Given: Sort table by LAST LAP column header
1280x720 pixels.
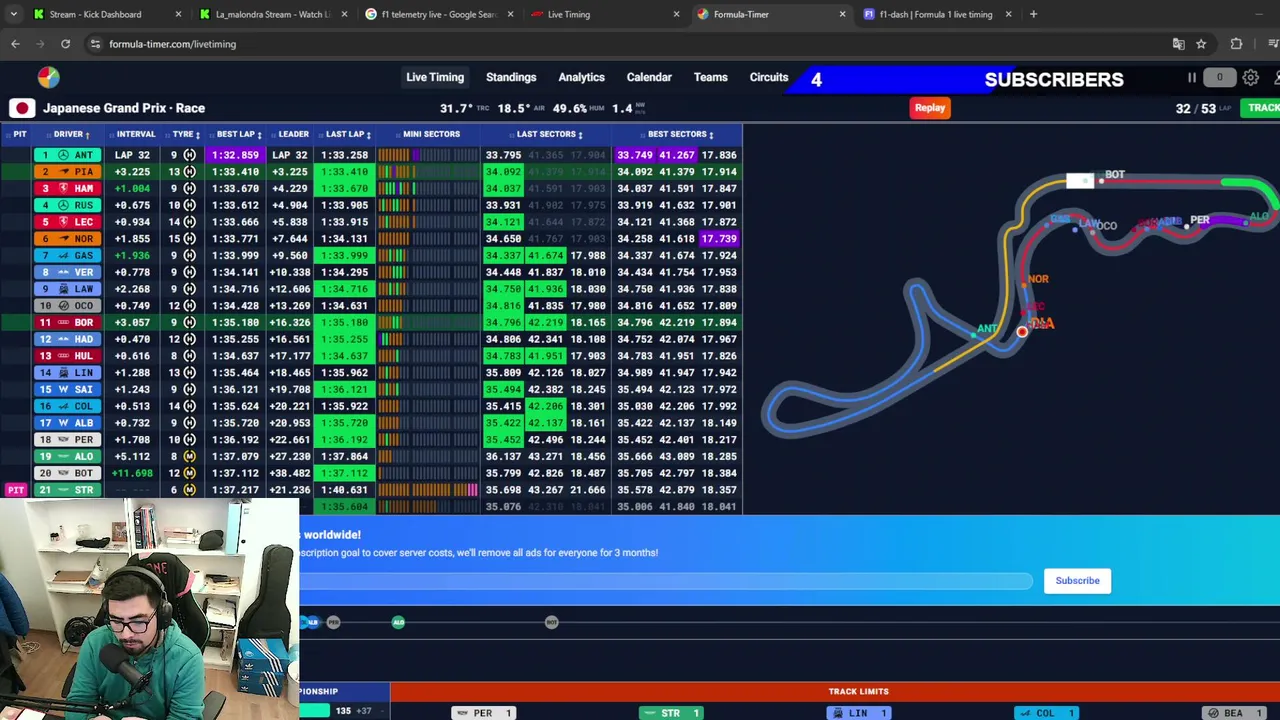Looking at the screenshot, I should coord(347,134).
